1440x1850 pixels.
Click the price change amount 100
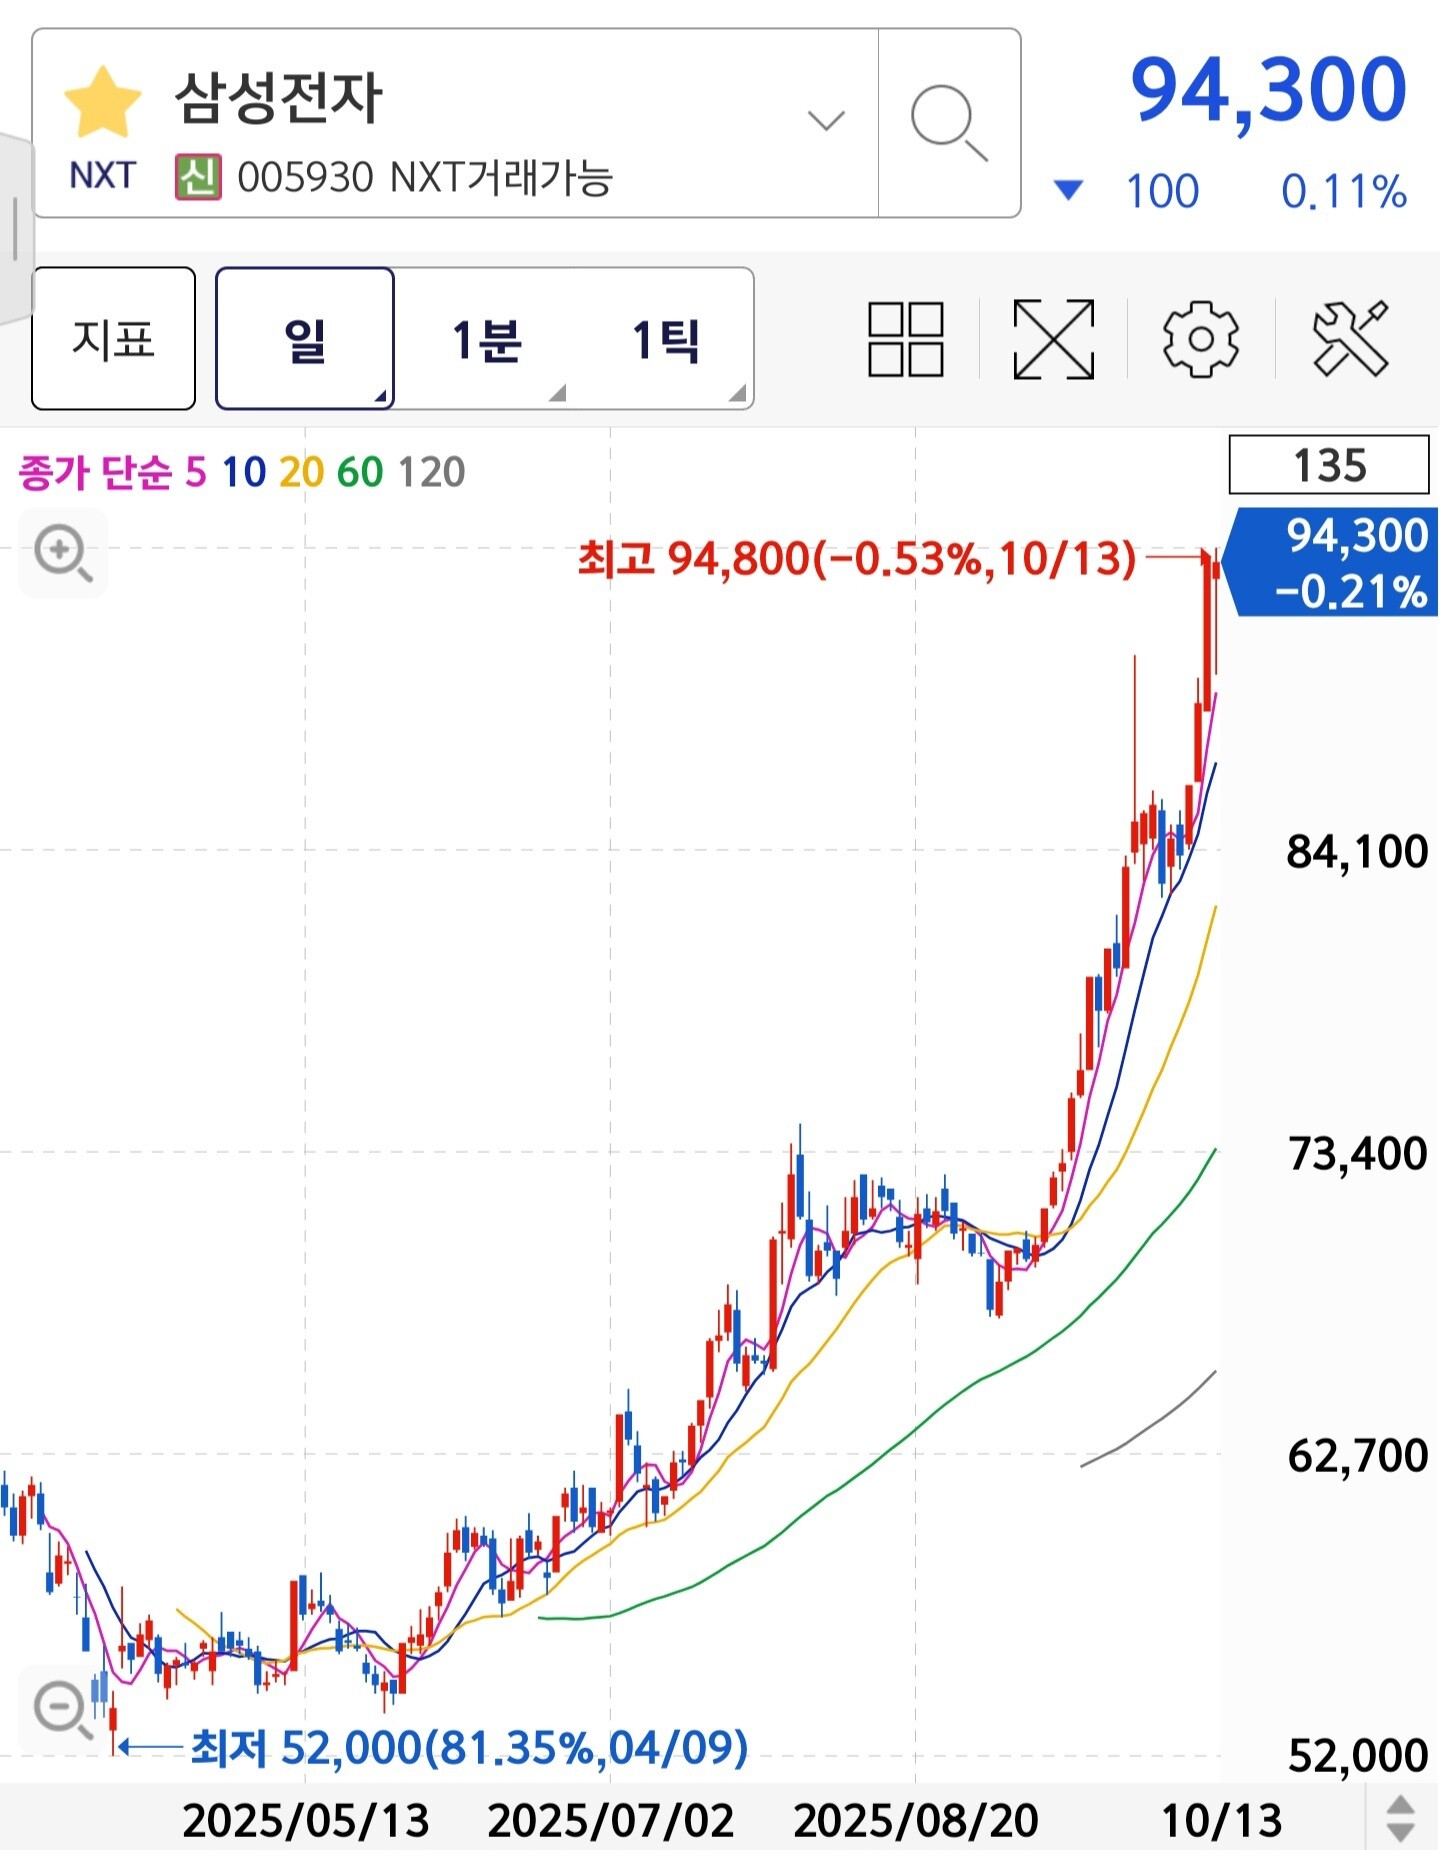coord(1162,191)
